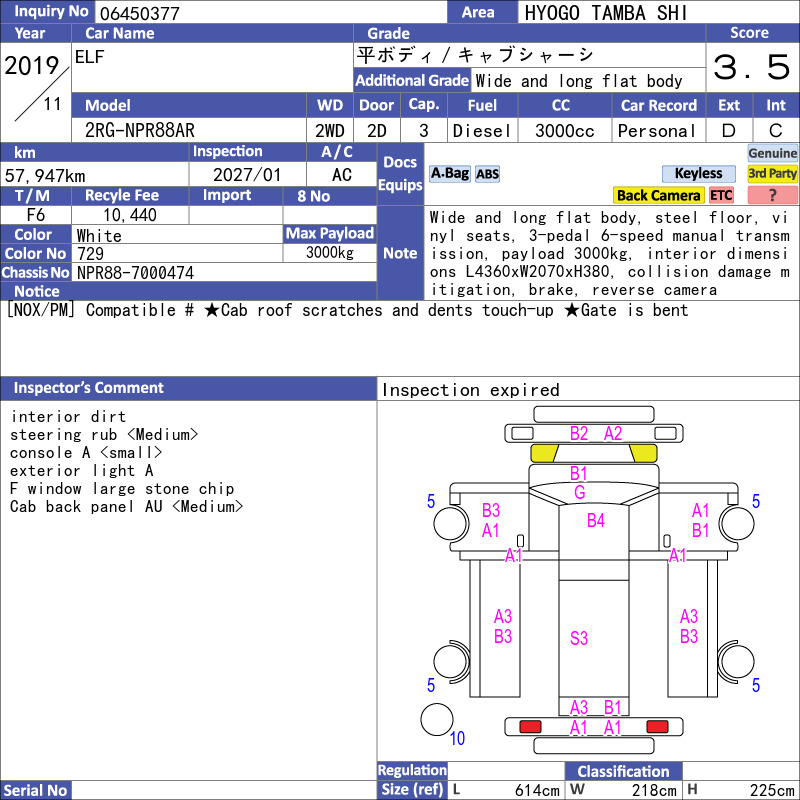This screenshot has height=800, width=800.
Task: Select the S3 cargo bed mark
Action: pos(579,638)
